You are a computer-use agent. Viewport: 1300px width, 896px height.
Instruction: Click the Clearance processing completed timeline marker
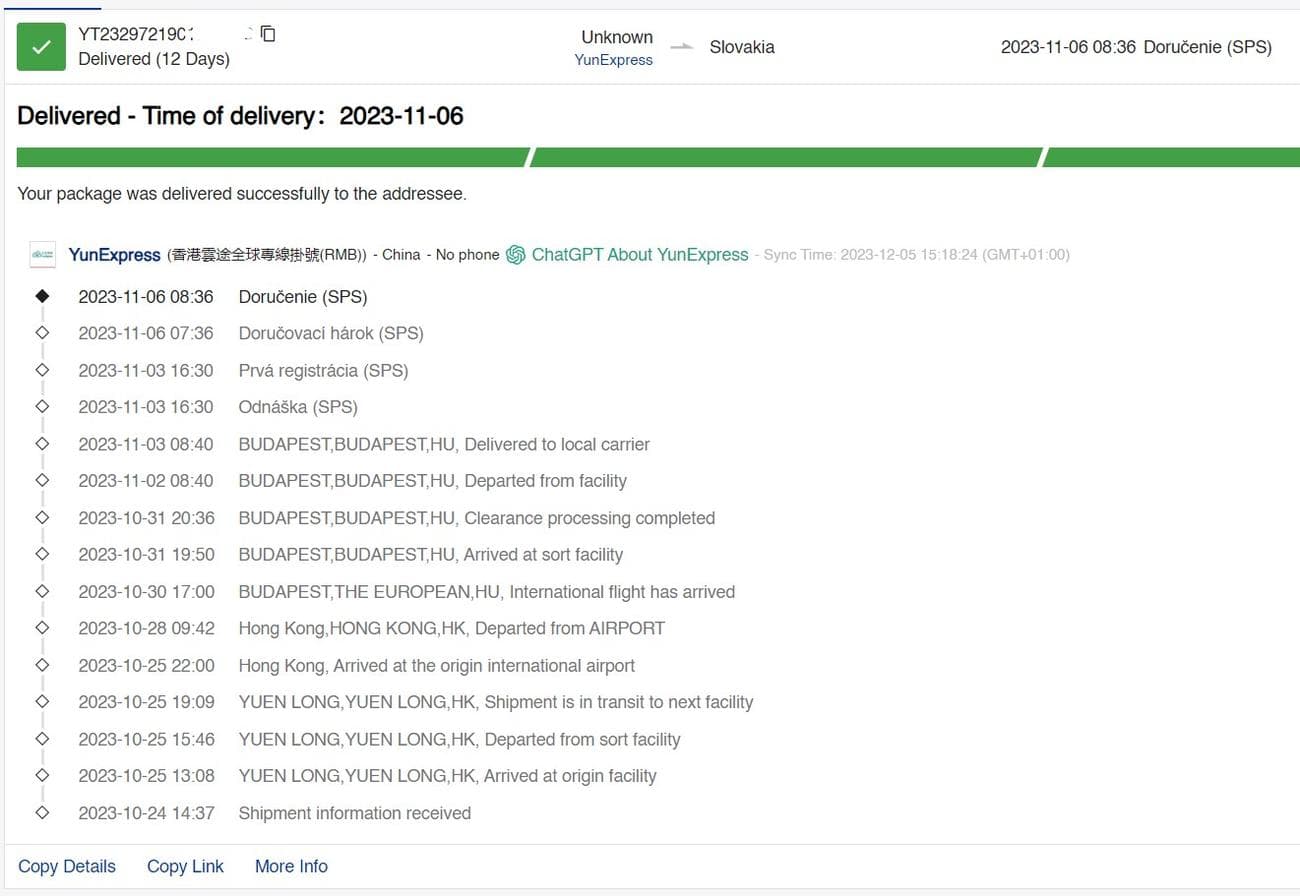tap(42, 518)
